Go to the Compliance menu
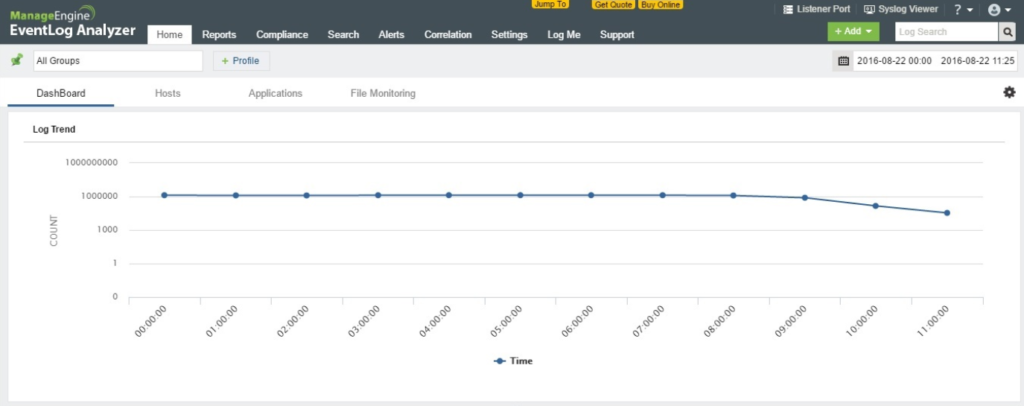This screenshot has width=1024, height=406. click(281, 35)
